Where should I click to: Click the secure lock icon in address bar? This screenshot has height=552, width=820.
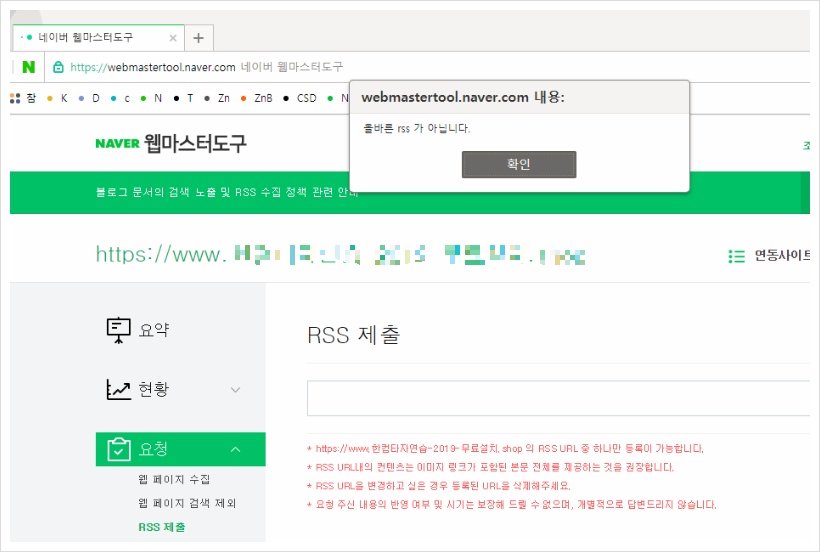click(59, 67)
